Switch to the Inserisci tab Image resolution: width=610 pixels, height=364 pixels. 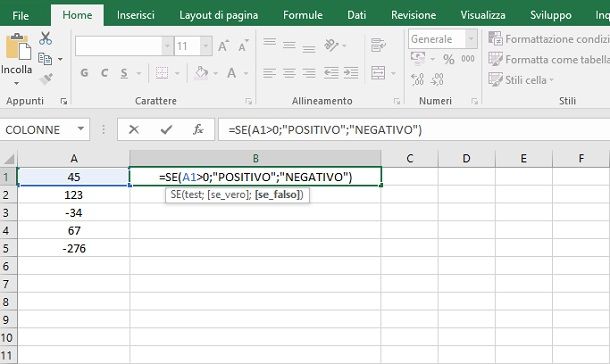[135, 15]
